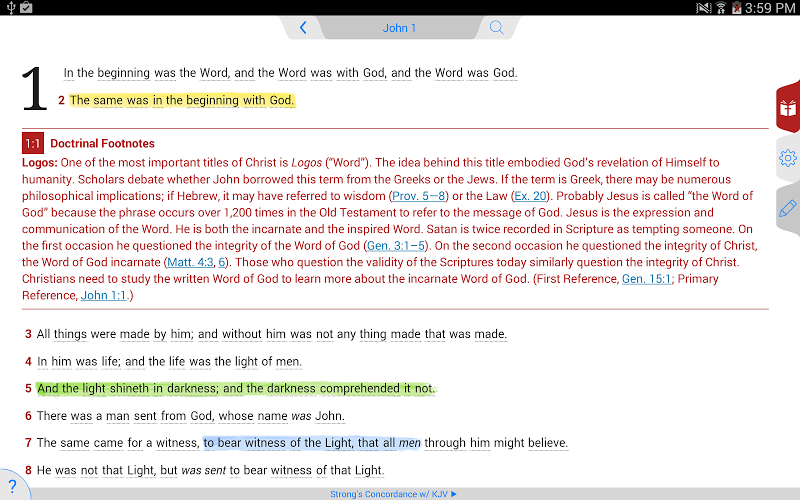Tap green highlighted verse 5 text
This screenshot has width=800, height=500.
tap(236, 389)
